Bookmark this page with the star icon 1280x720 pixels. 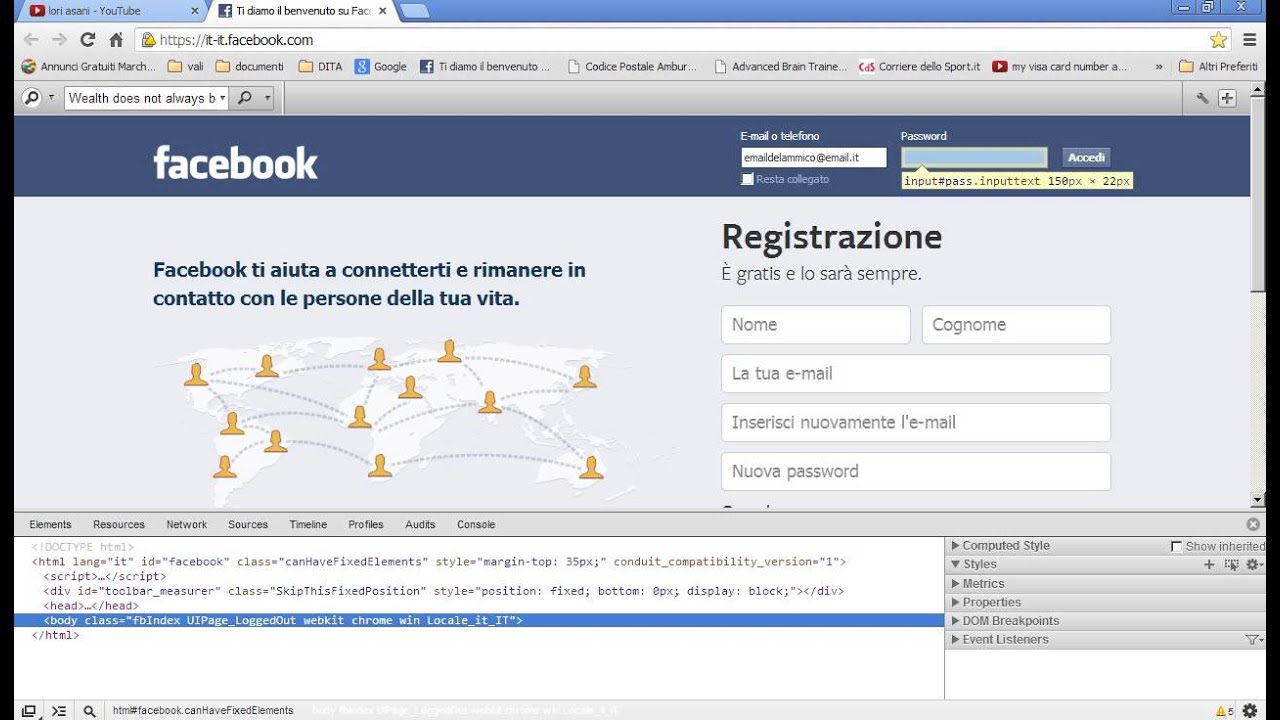[x=1218, y=40]
